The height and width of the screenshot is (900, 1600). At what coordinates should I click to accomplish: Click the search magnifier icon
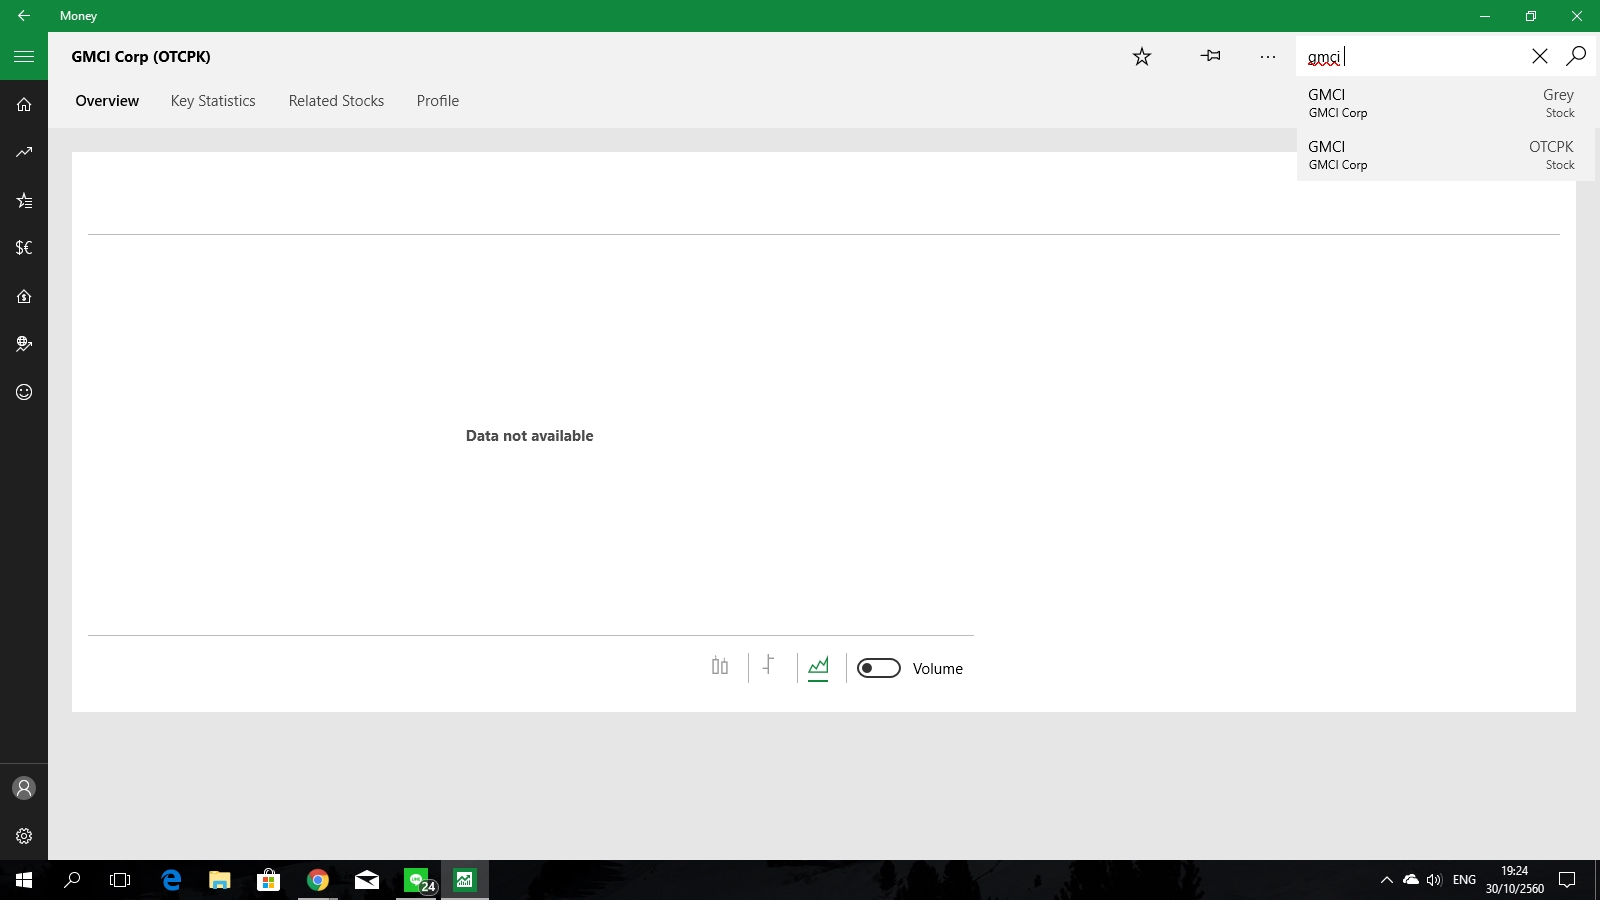tap(1576, 56)
